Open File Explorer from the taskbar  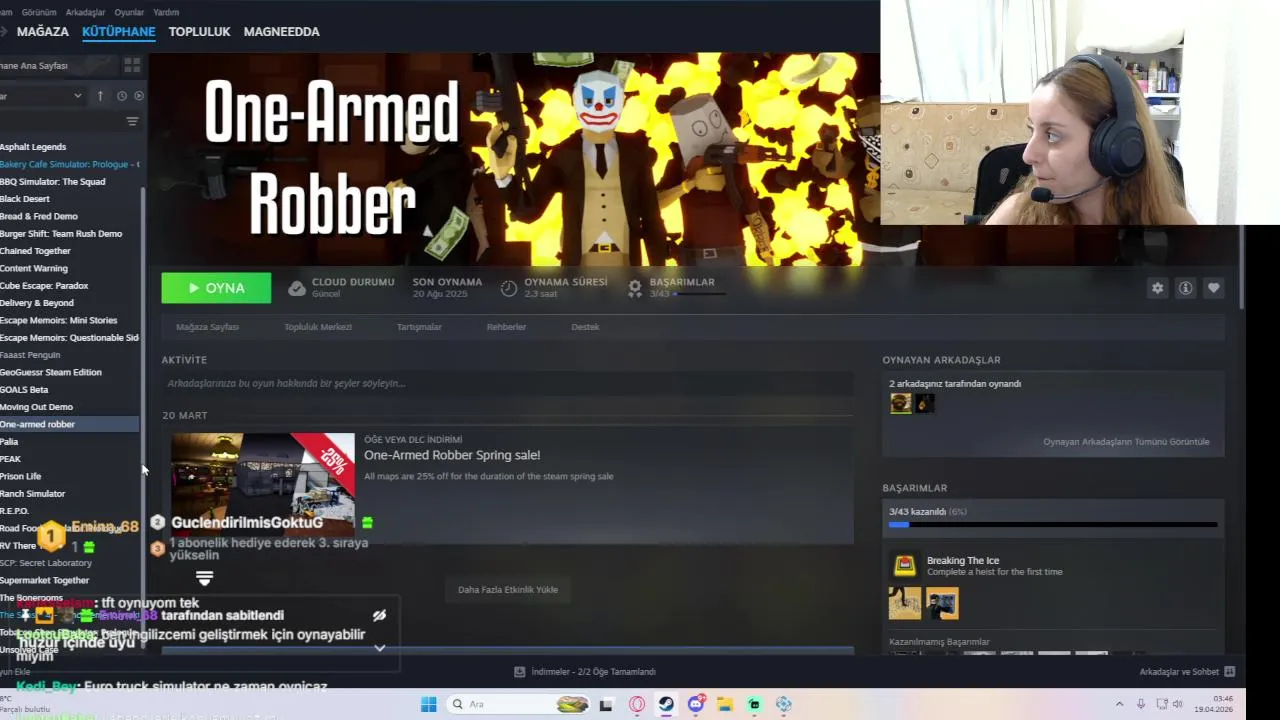(x=724, y=704)
